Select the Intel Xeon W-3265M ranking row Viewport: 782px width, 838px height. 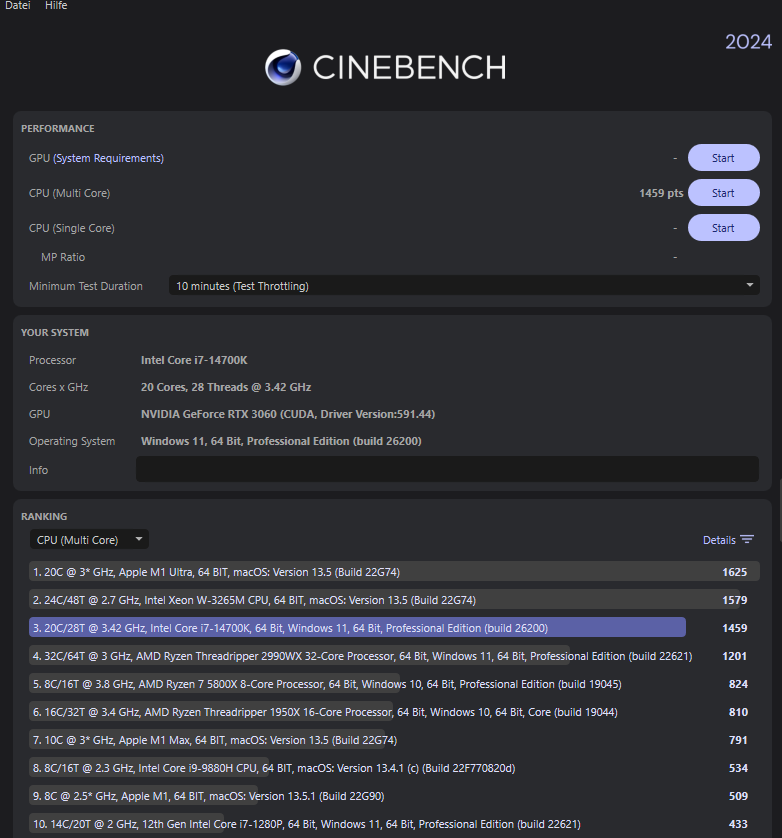pos(394,600)
